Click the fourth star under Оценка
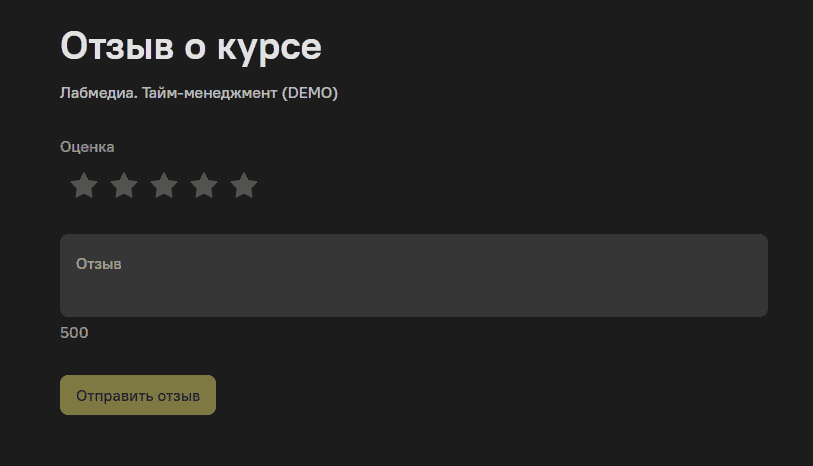The image size is (813, 466). pos(204,185)
